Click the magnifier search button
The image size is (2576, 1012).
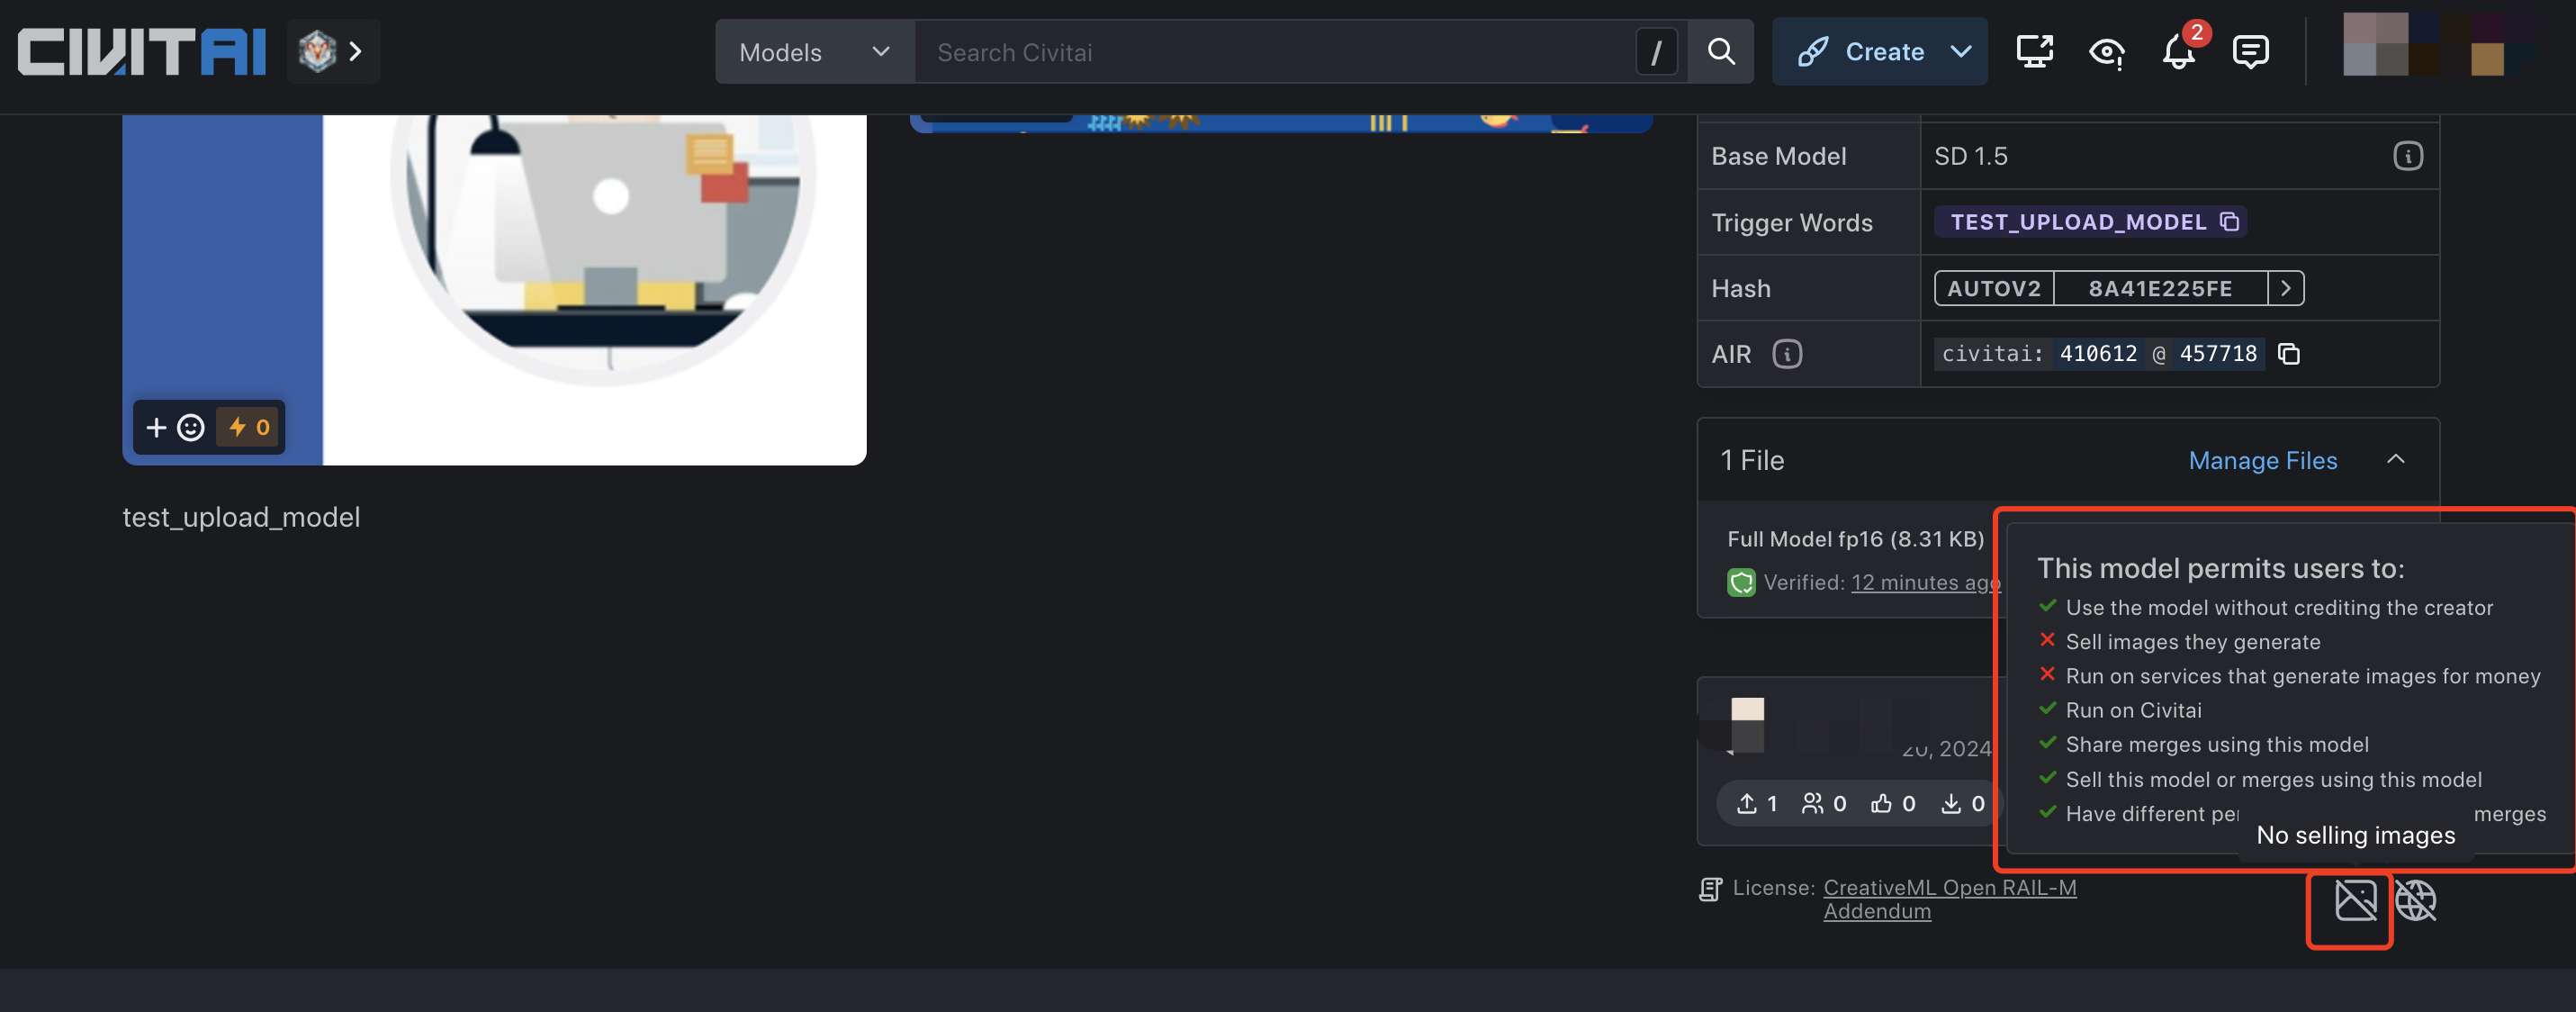click(x=1720, y=52)
